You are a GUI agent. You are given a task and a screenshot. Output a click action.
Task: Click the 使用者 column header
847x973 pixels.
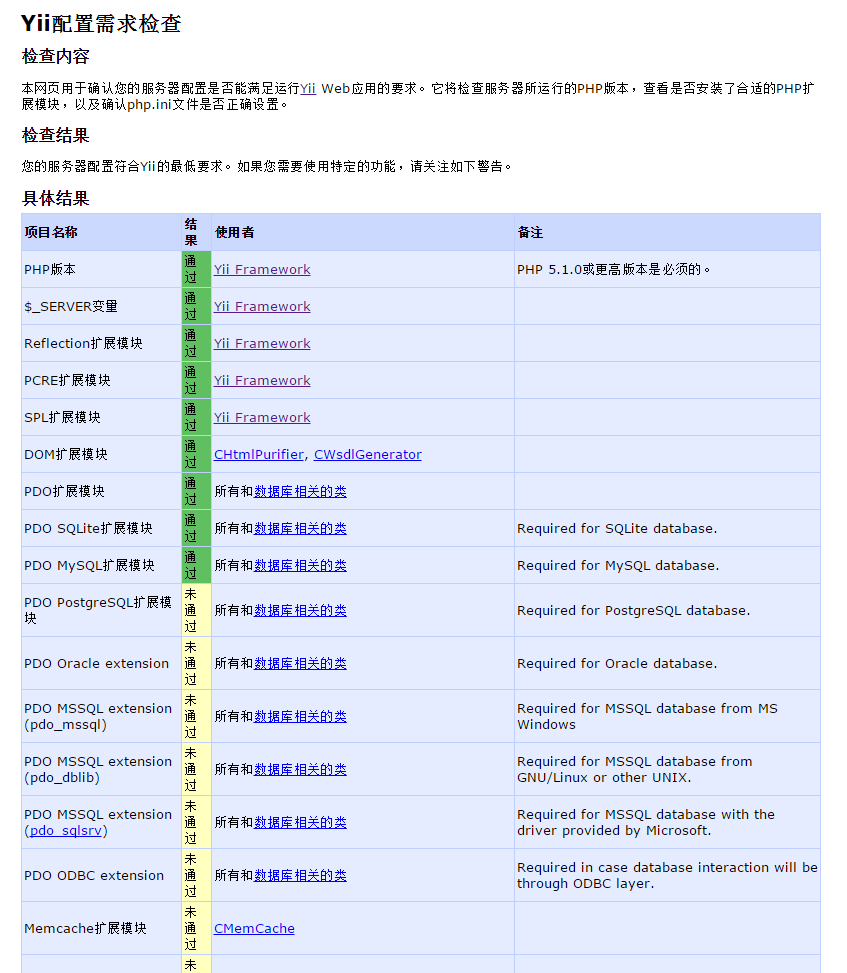tap(363, 232)
